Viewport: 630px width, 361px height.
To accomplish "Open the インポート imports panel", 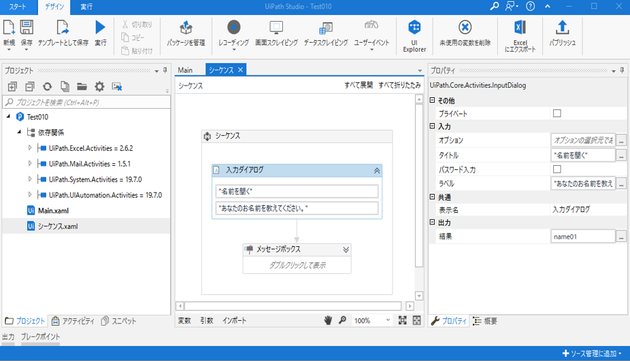I will coord(234,320).
